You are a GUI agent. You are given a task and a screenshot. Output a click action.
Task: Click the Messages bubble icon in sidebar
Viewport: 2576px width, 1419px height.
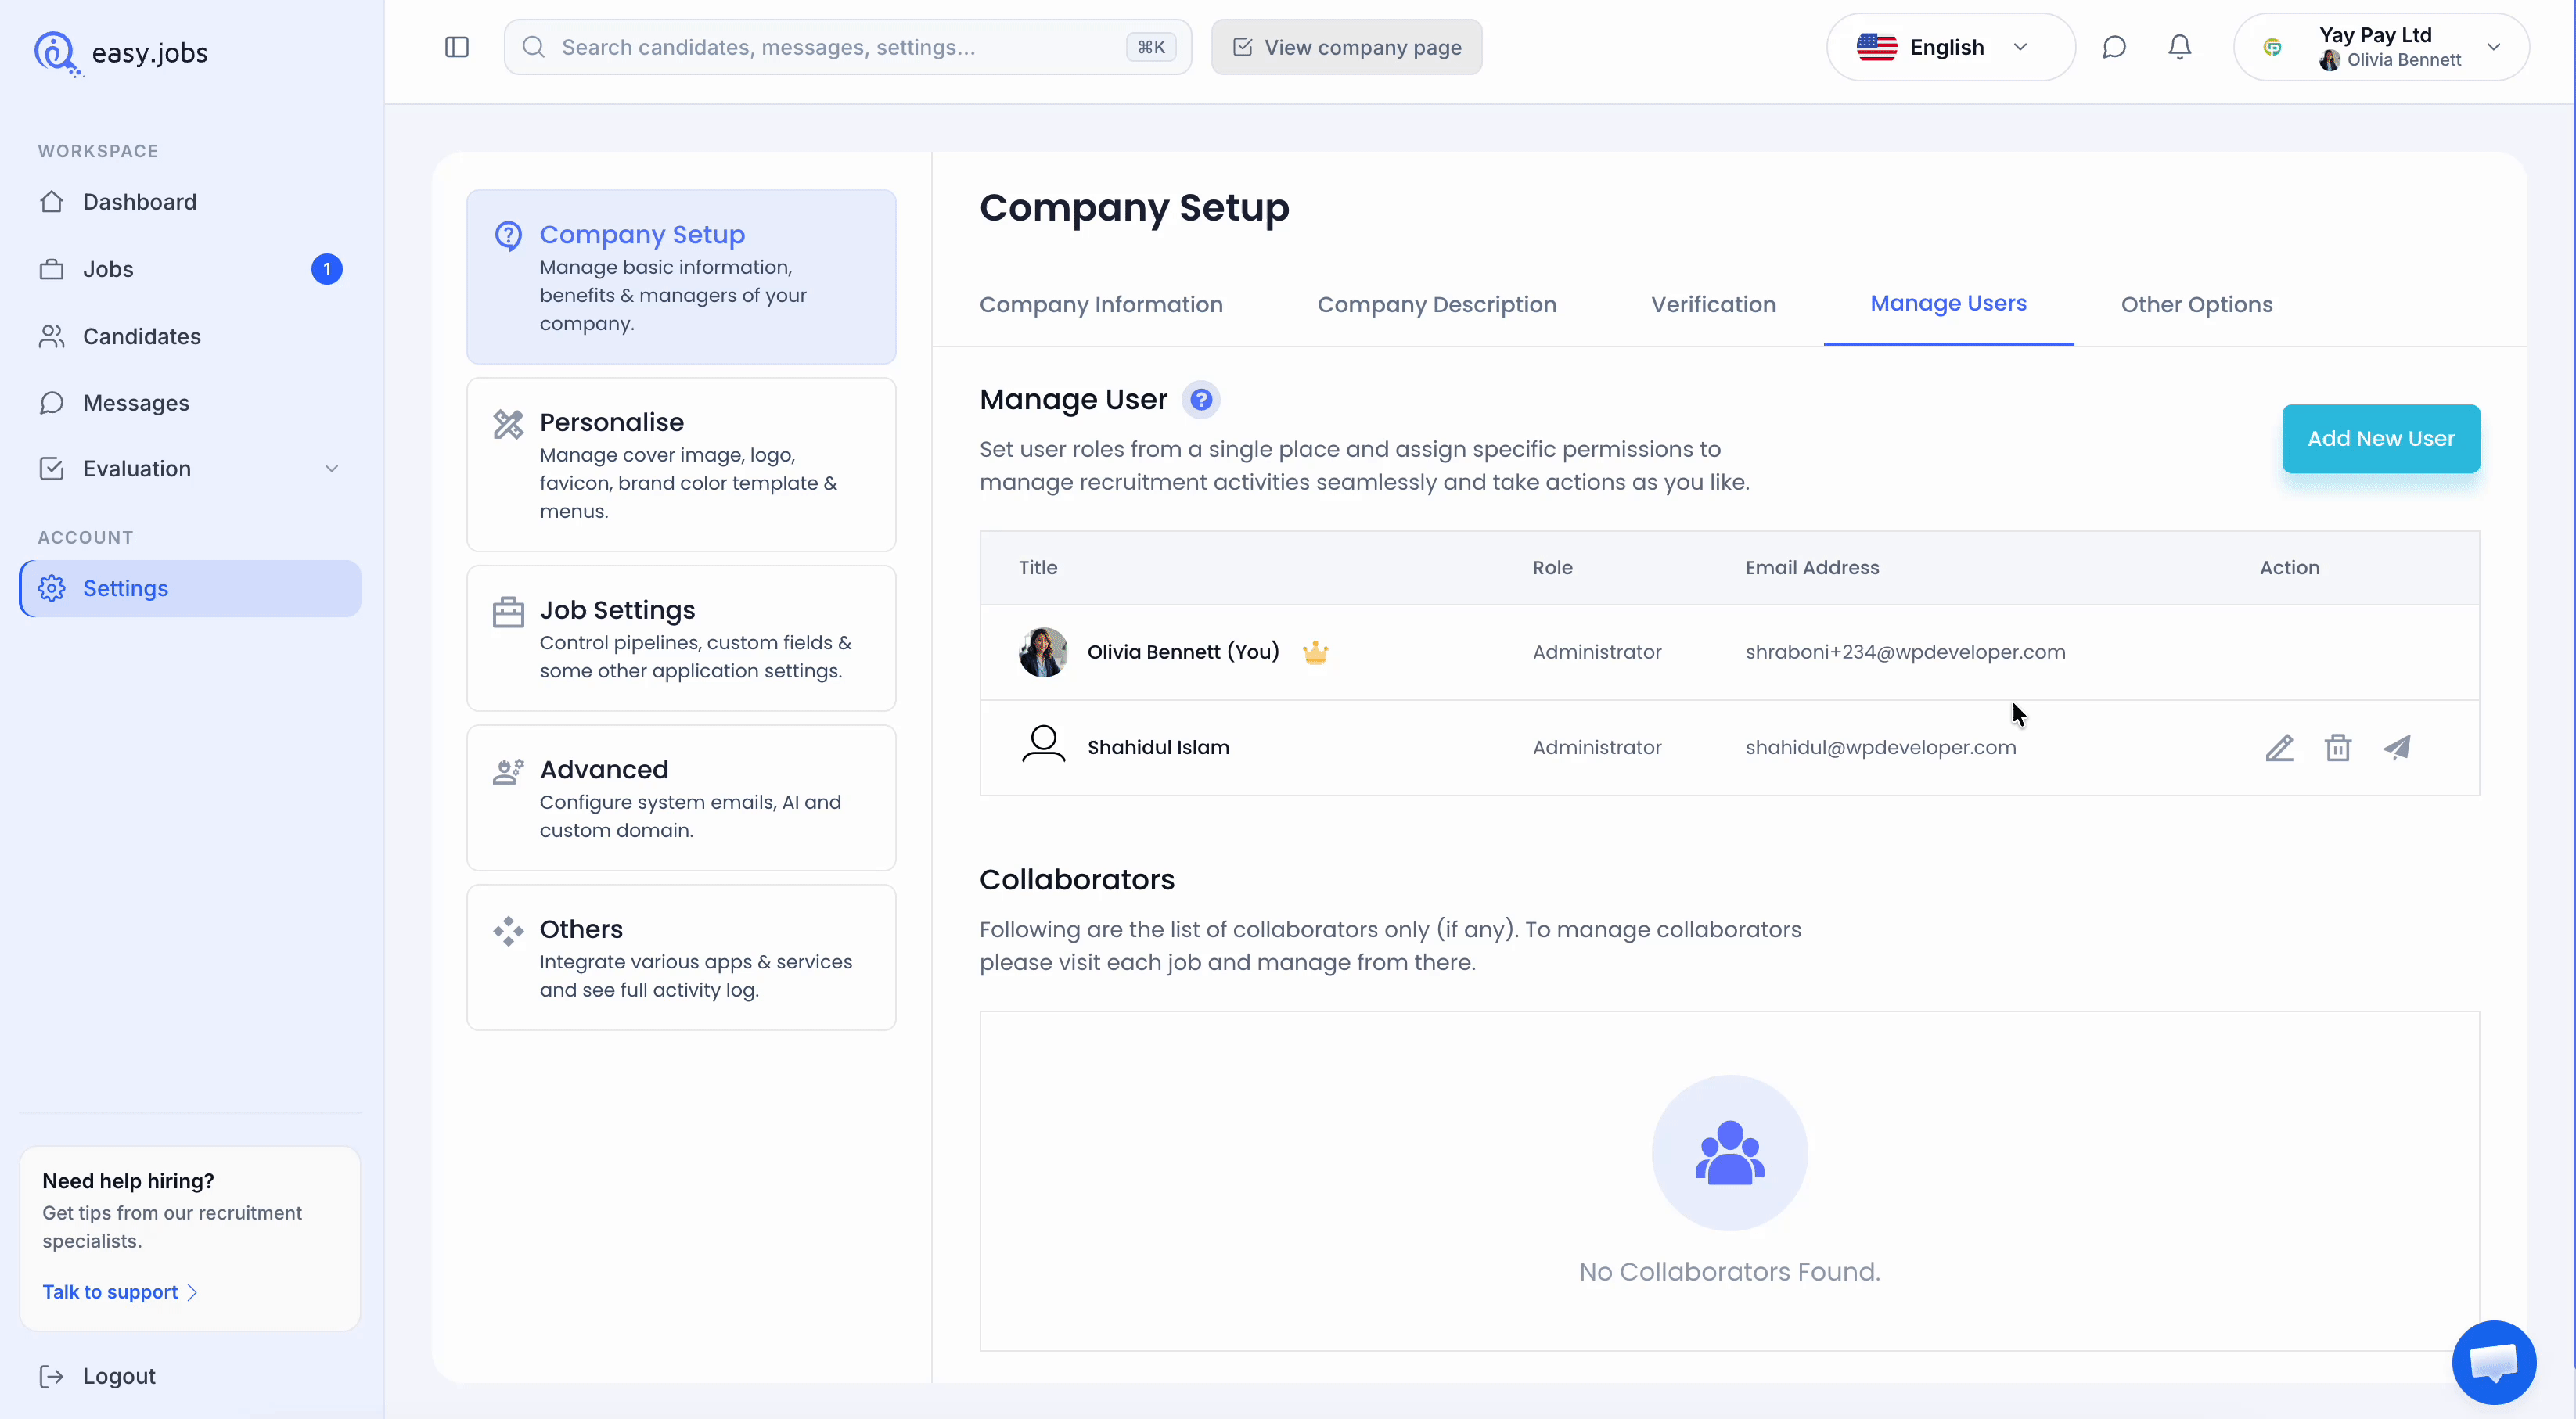coord(52,403)
